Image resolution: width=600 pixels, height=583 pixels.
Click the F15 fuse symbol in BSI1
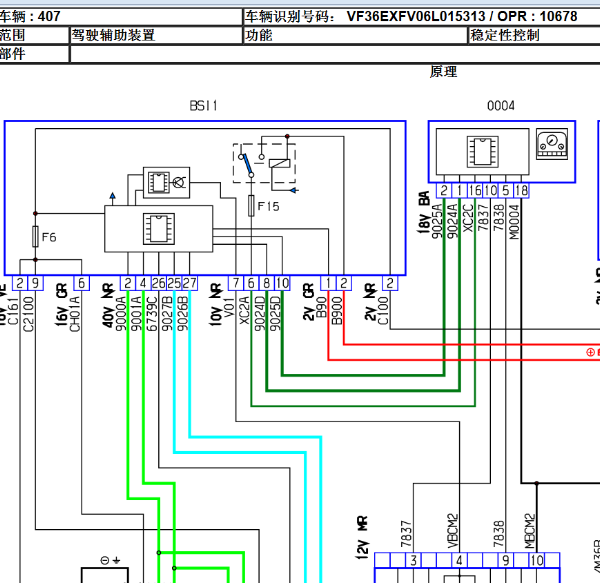pos(251,206)
